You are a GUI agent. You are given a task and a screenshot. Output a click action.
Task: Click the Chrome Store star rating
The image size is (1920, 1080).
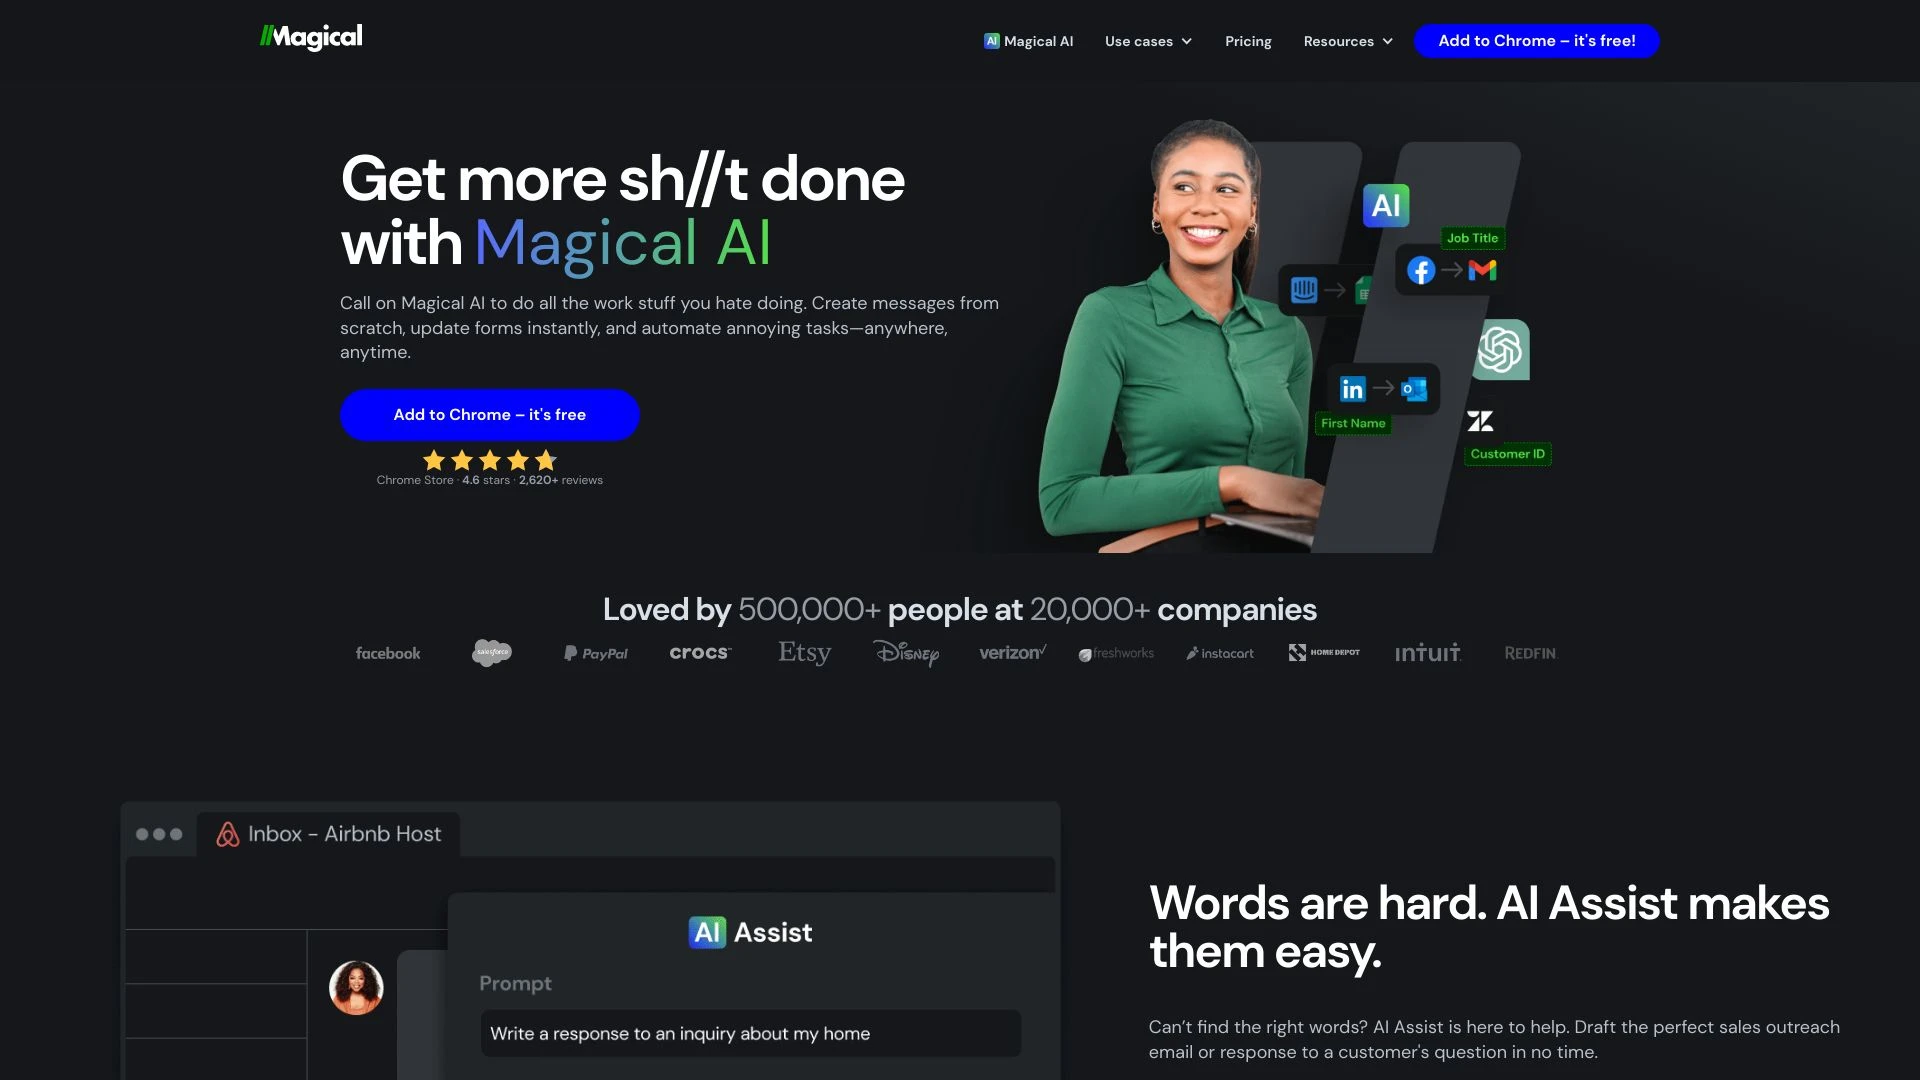(x=489, y=460)
